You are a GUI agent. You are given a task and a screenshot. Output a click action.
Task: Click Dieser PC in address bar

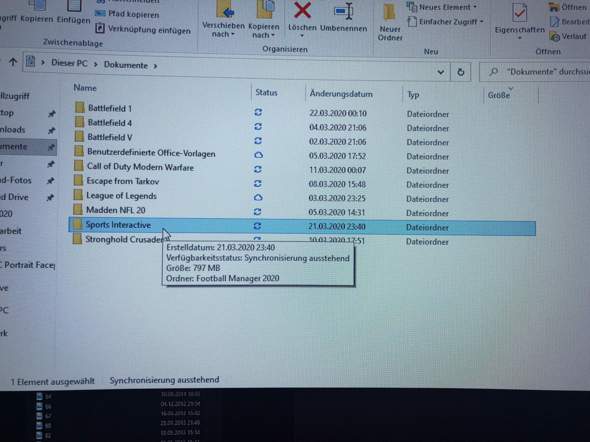point(69,63)
